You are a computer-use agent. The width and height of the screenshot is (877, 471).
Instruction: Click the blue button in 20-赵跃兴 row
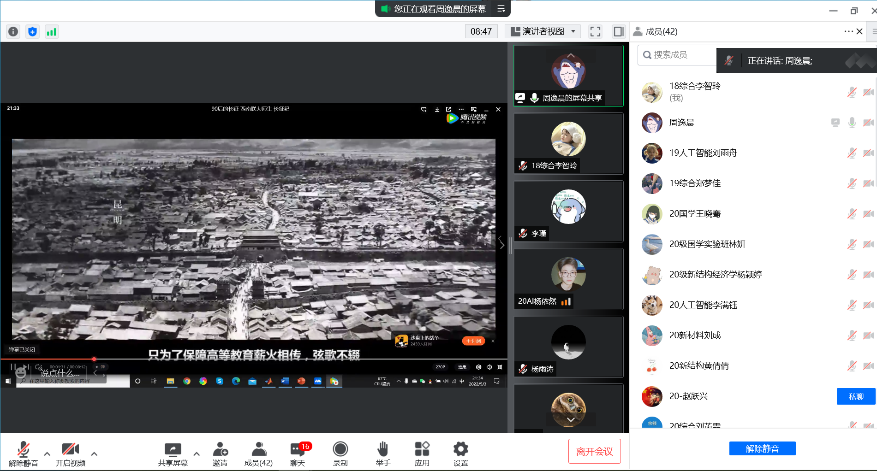tap(856, 396)
